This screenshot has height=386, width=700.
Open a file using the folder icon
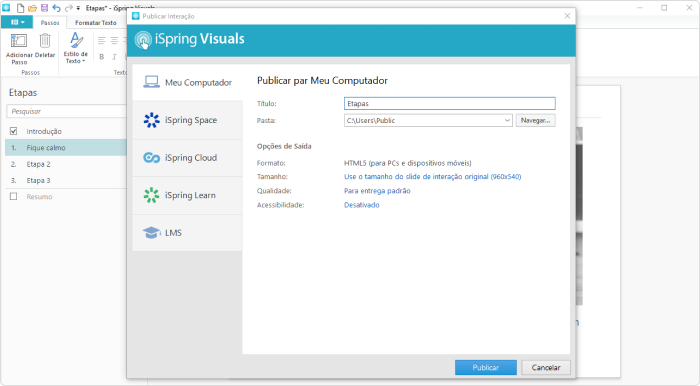[x=32, y=8]
